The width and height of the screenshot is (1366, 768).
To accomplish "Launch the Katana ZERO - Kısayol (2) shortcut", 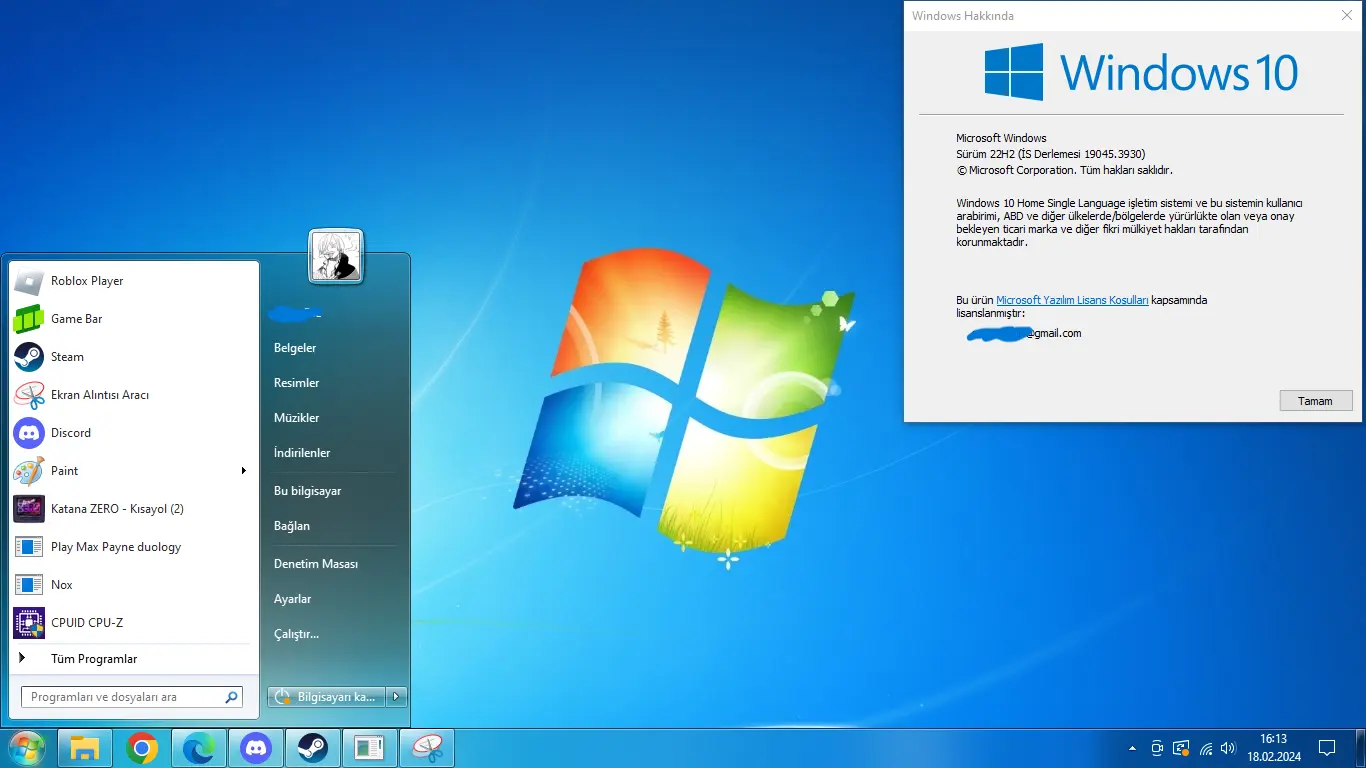I will point(135,509).
